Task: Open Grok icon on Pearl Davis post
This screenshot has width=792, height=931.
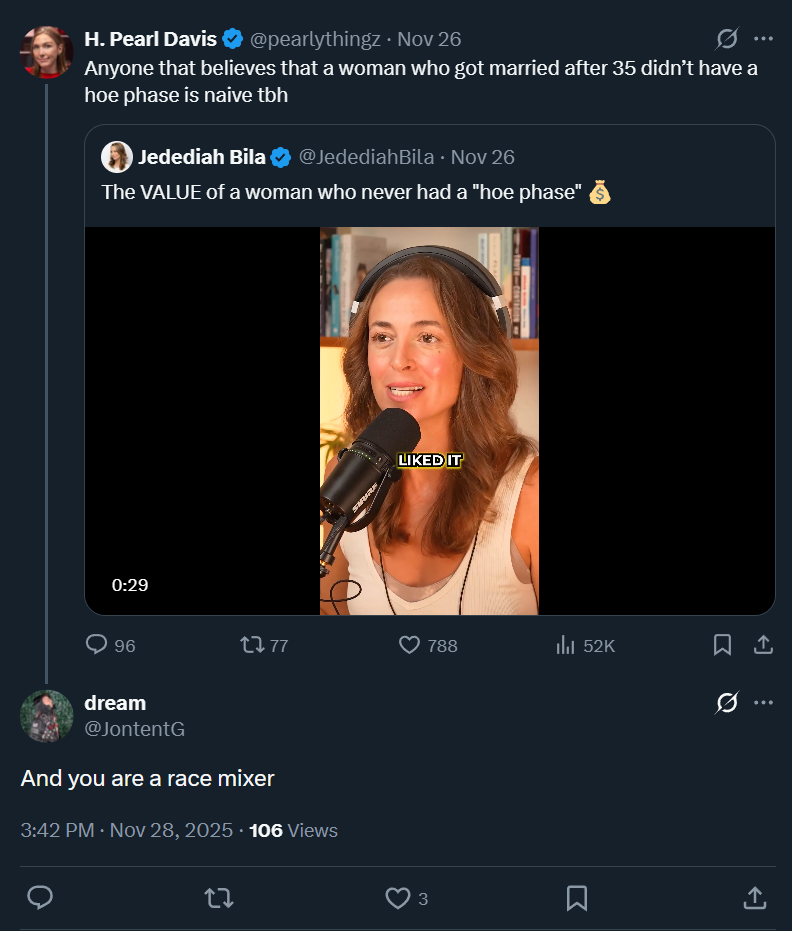Action: 727,39
